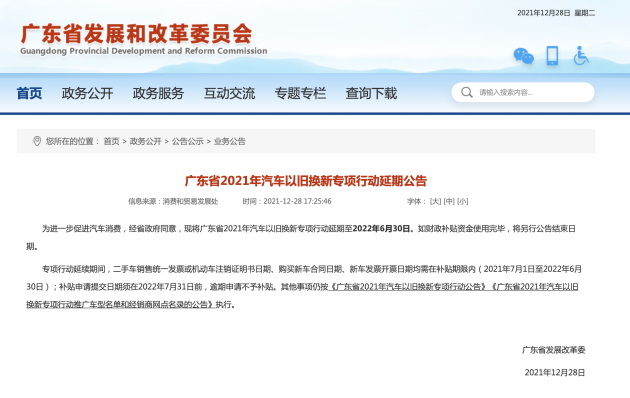The image size is (630, 398).
Task: Open the 政务公开 navigation menu
Action: pyautogui.click(x=87, y=93)
